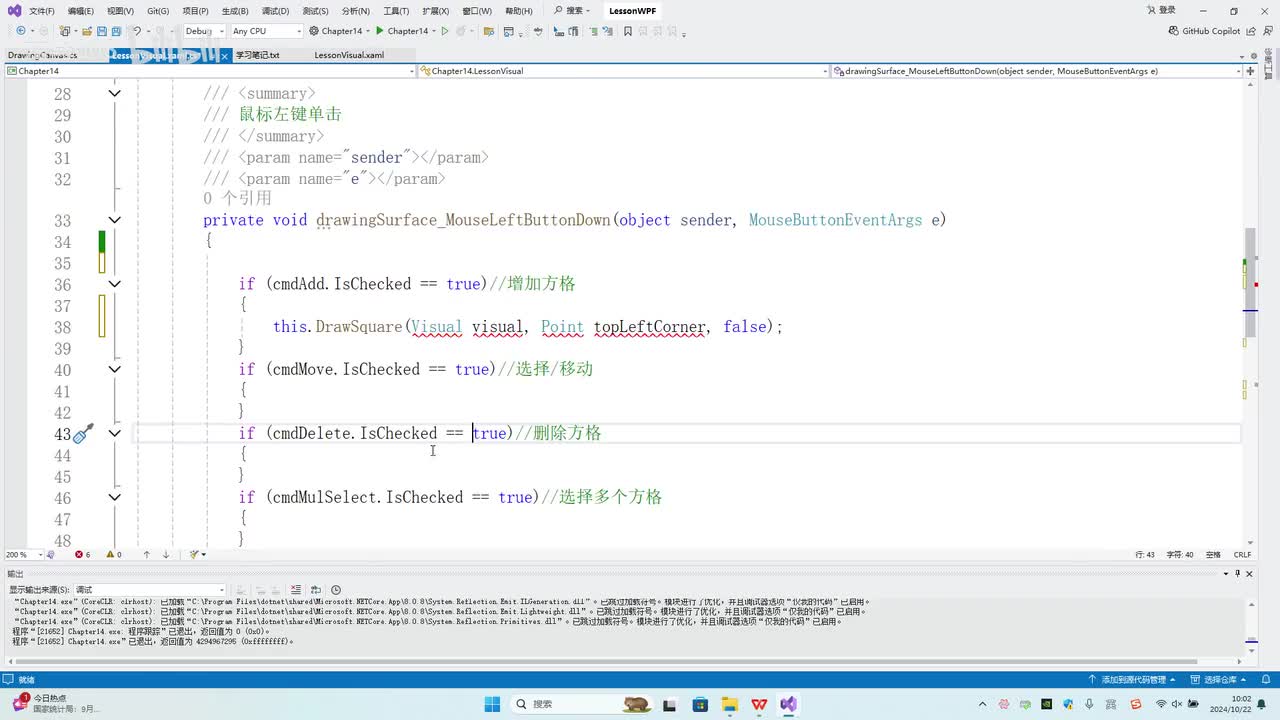Collapse the cmdMulSelect if block at line 46

[114, 497]
